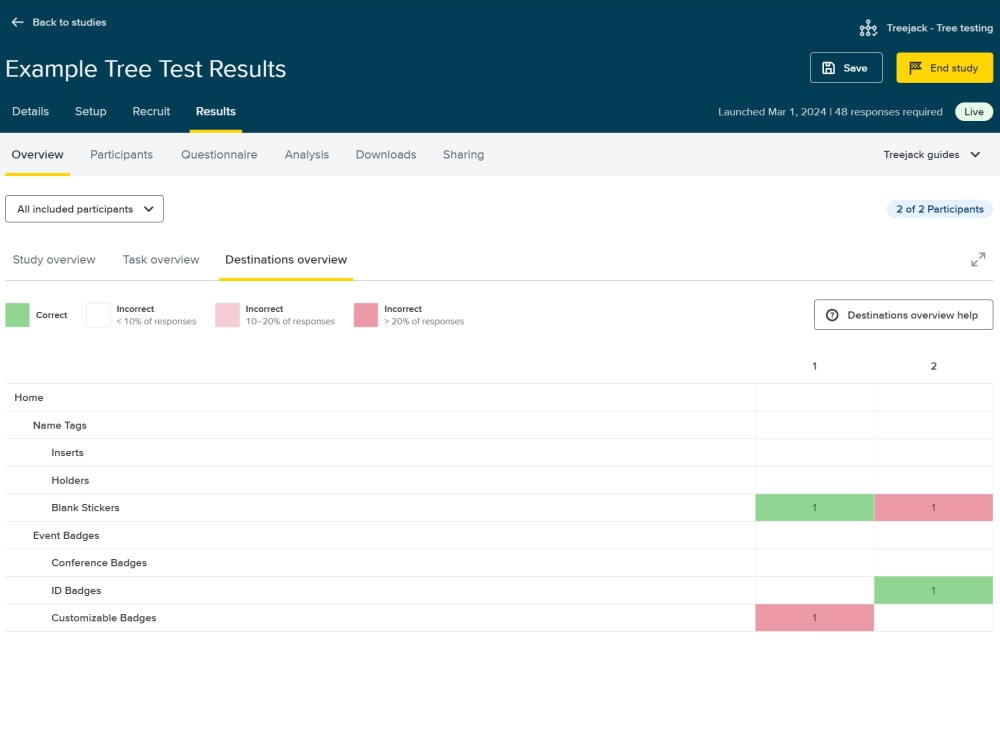This screenshot has height=750, width=1000.
Task: Click the white Incorrect under 10% swatch
Action: (98, 315)
